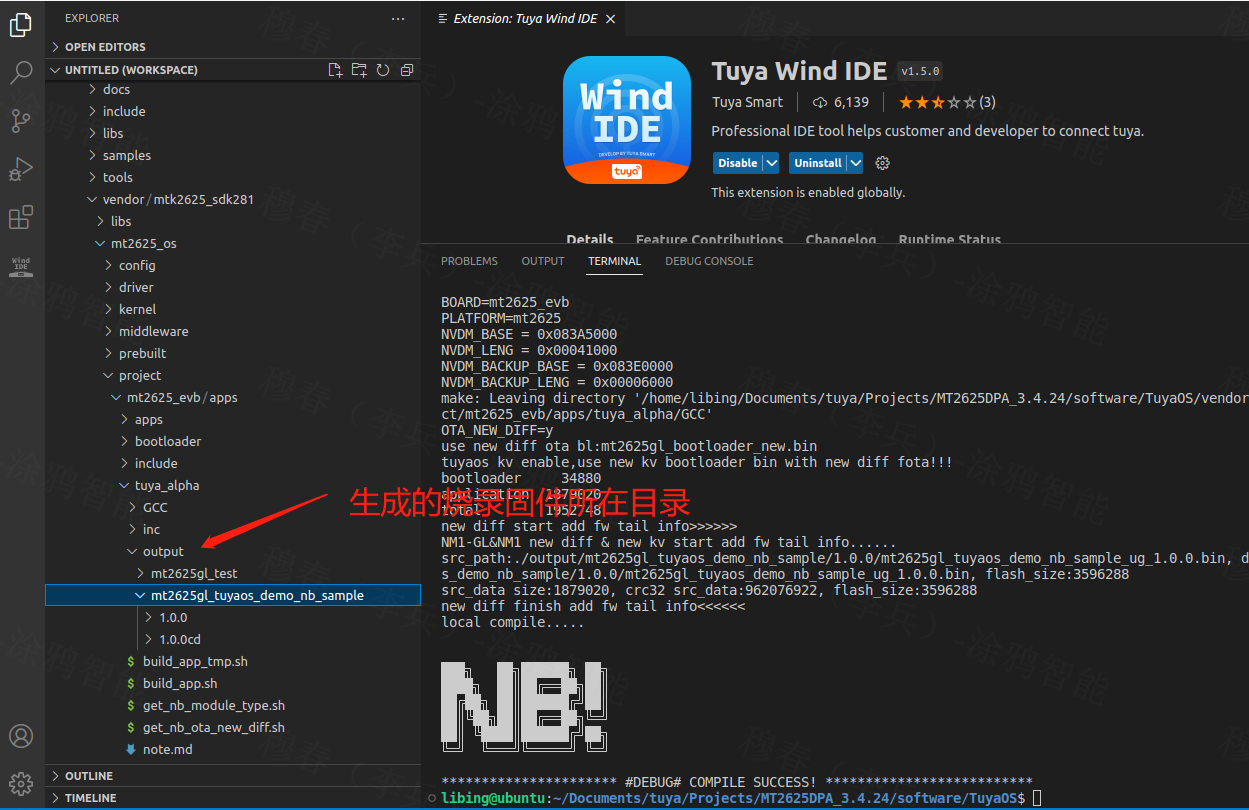The image size is (1249, 810).
Task: Open the get_nb_module_type.sh file
Action: (233, 705)
